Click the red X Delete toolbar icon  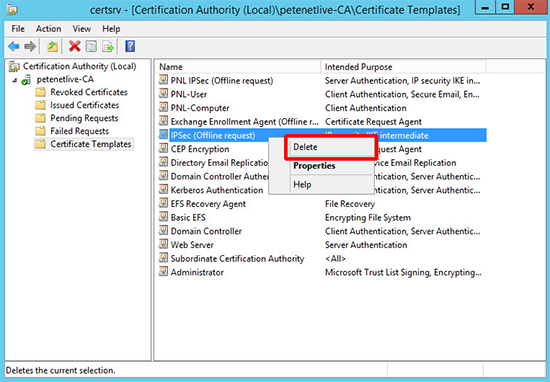74,46
